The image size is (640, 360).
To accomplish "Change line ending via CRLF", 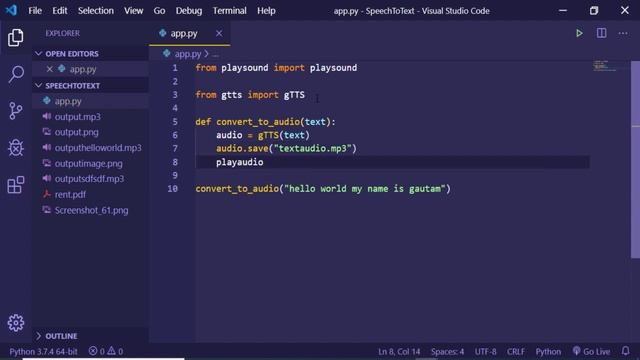I will coord(516,351).
